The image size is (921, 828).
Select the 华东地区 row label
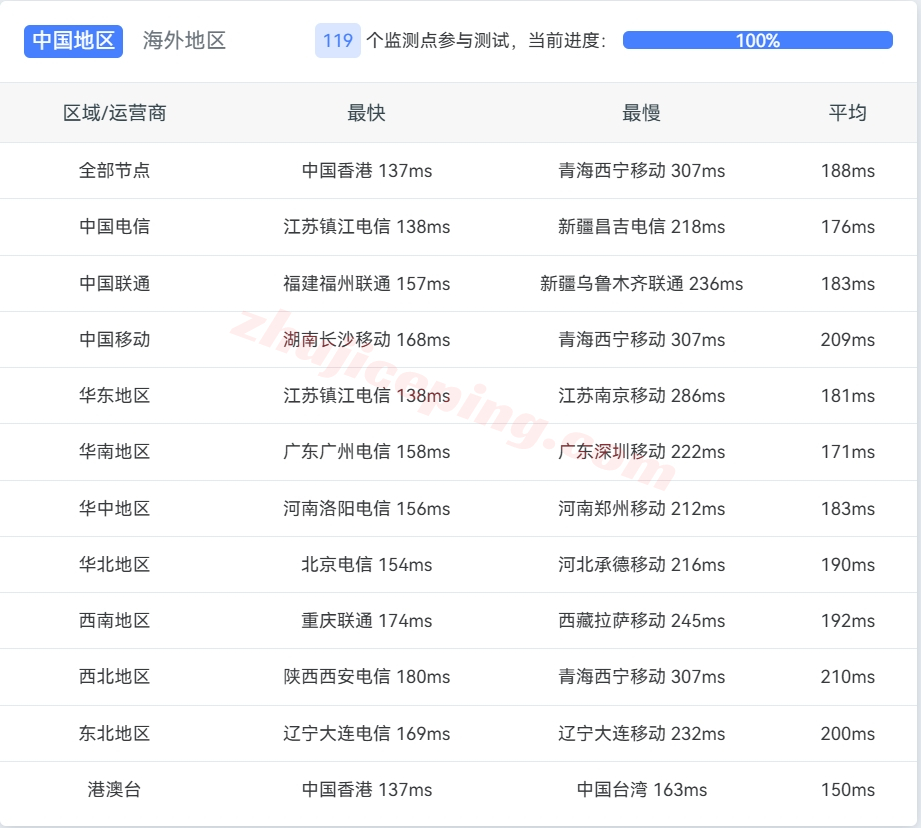click(x=115, y=396)
